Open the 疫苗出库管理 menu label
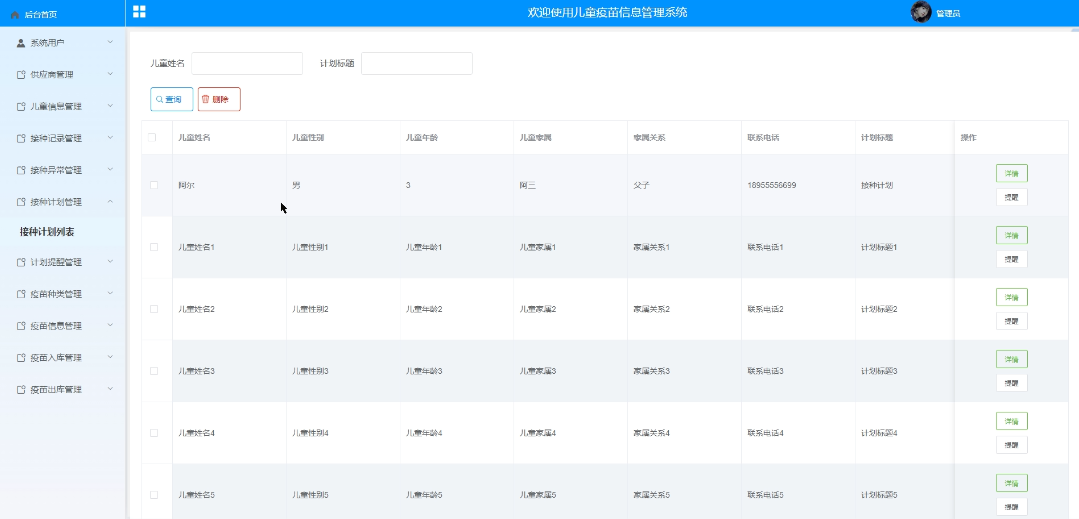The height and width of the screenshot is (519, 1079). (56, 390)
